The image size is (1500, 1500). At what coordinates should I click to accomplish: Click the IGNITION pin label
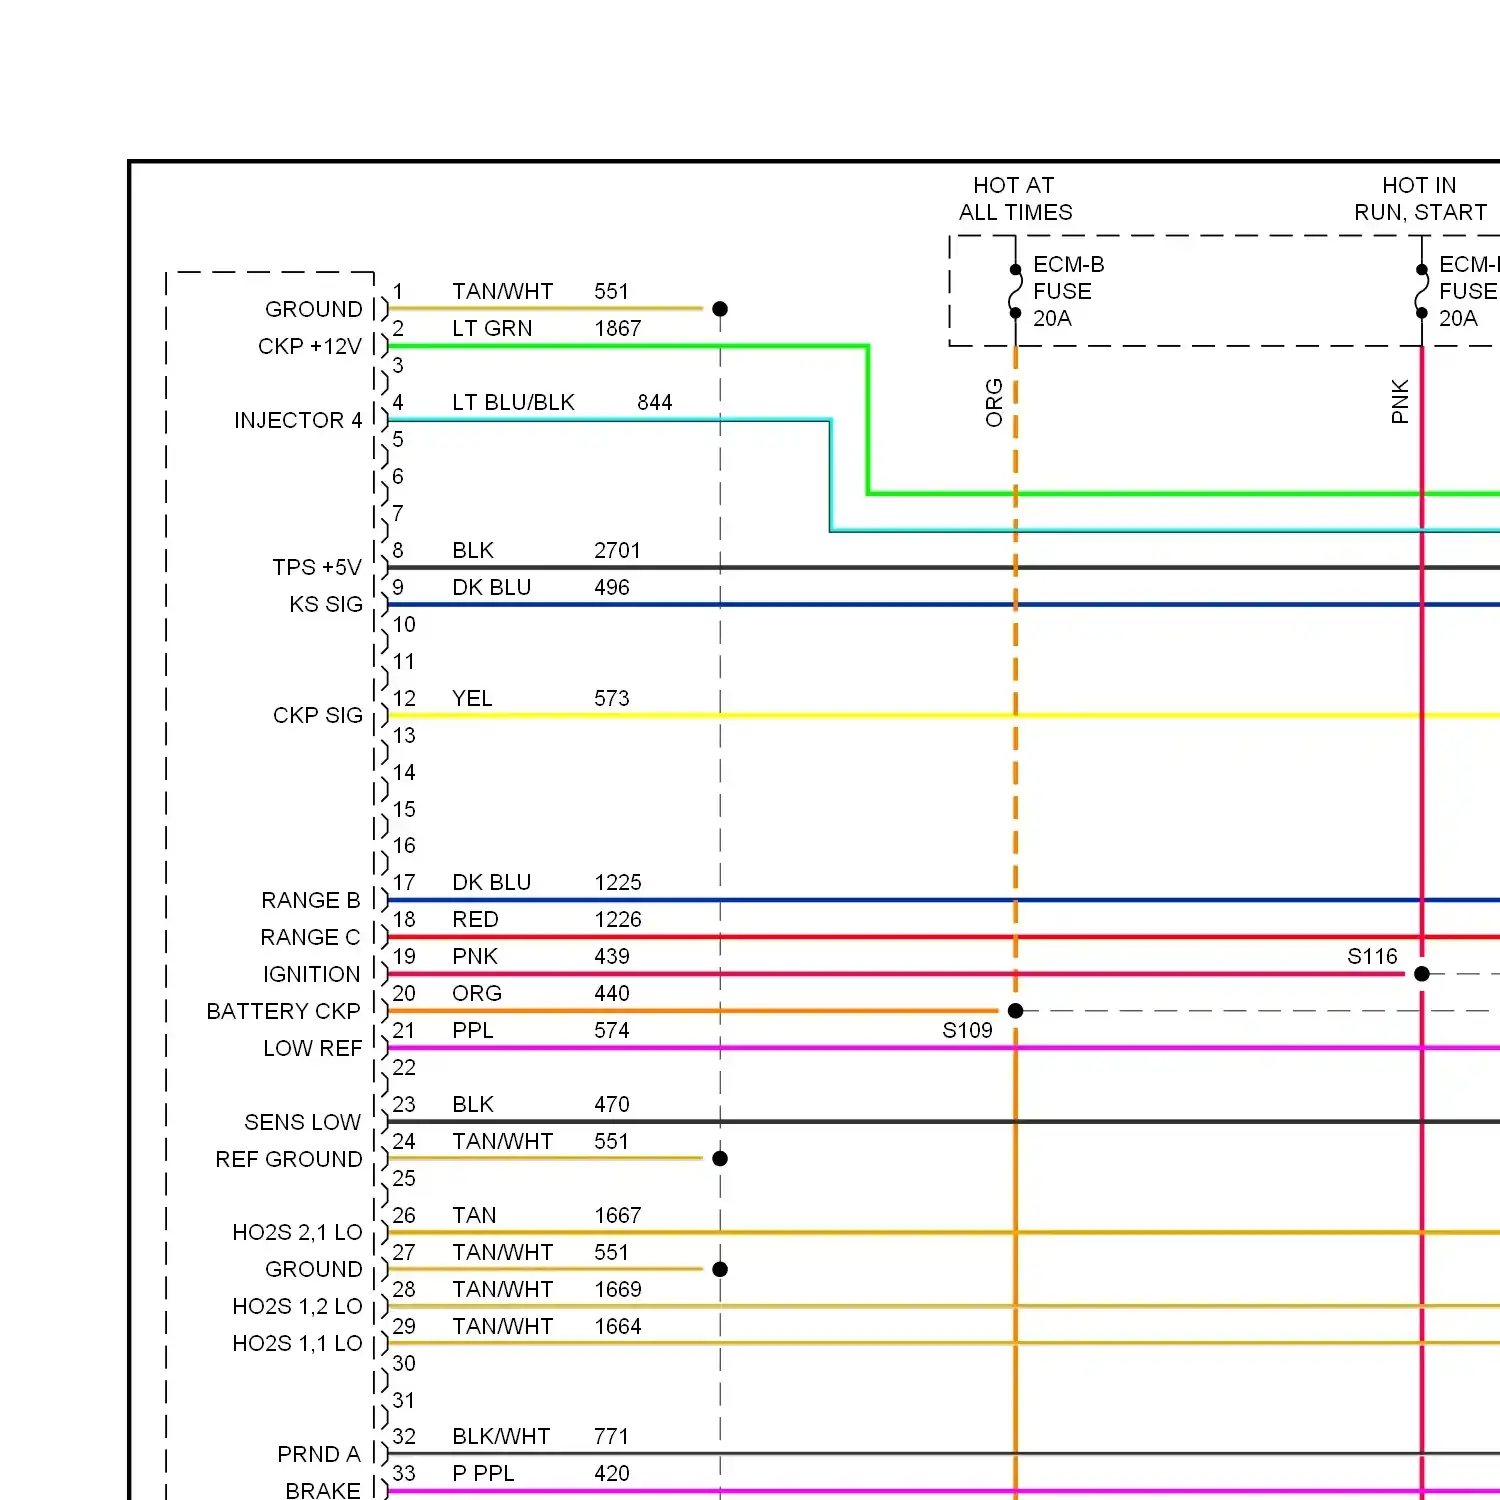(312, 974)
